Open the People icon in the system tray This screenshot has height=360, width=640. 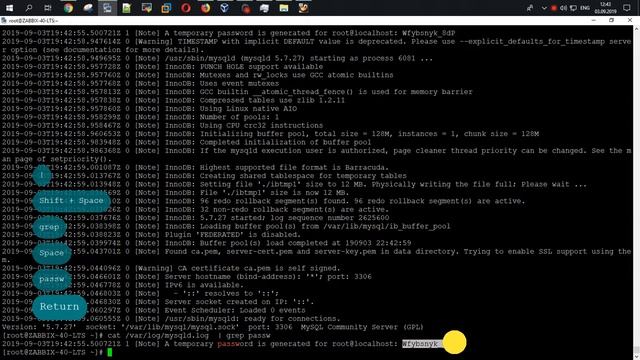530,8
